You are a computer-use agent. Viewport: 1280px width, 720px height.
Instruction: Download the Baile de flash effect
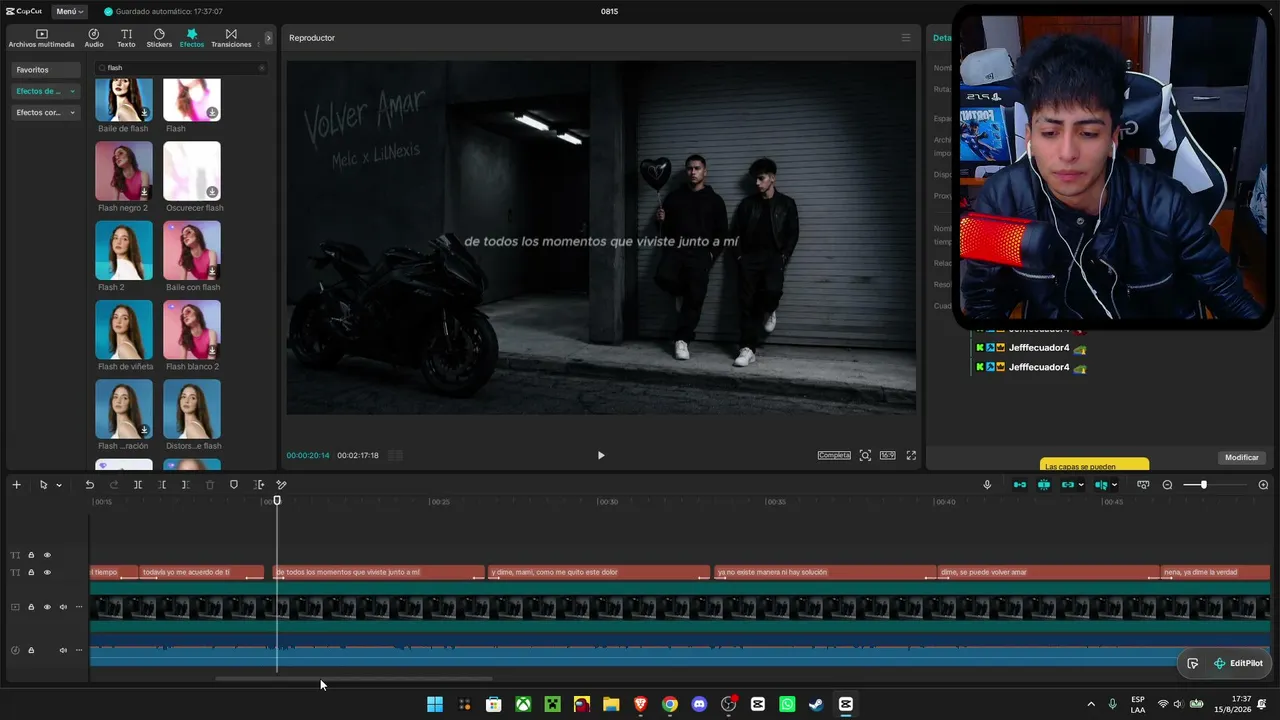(x=144, y=113)
